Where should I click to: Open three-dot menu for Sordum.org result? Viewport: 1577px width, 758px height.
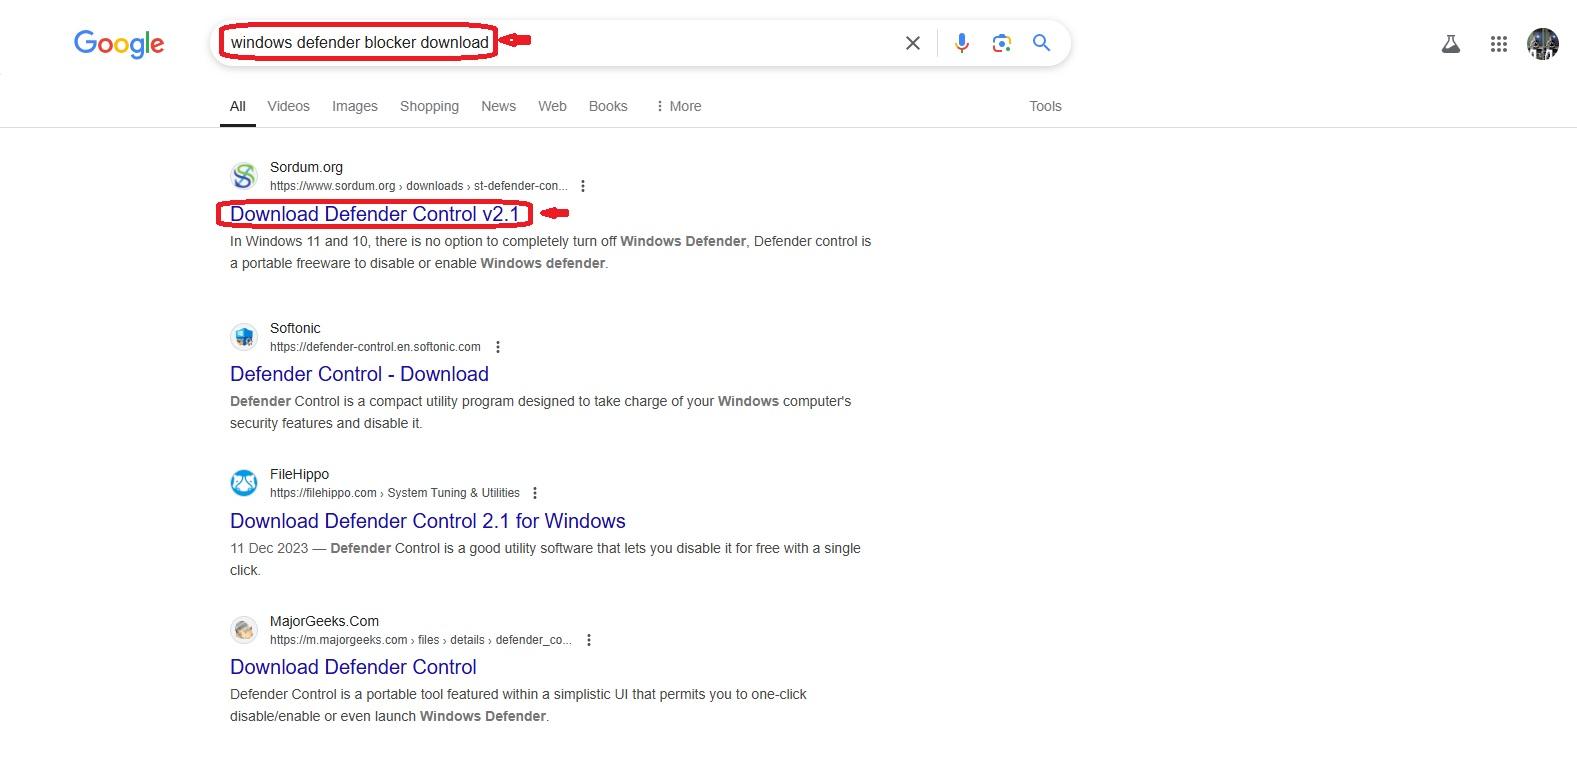583,186
